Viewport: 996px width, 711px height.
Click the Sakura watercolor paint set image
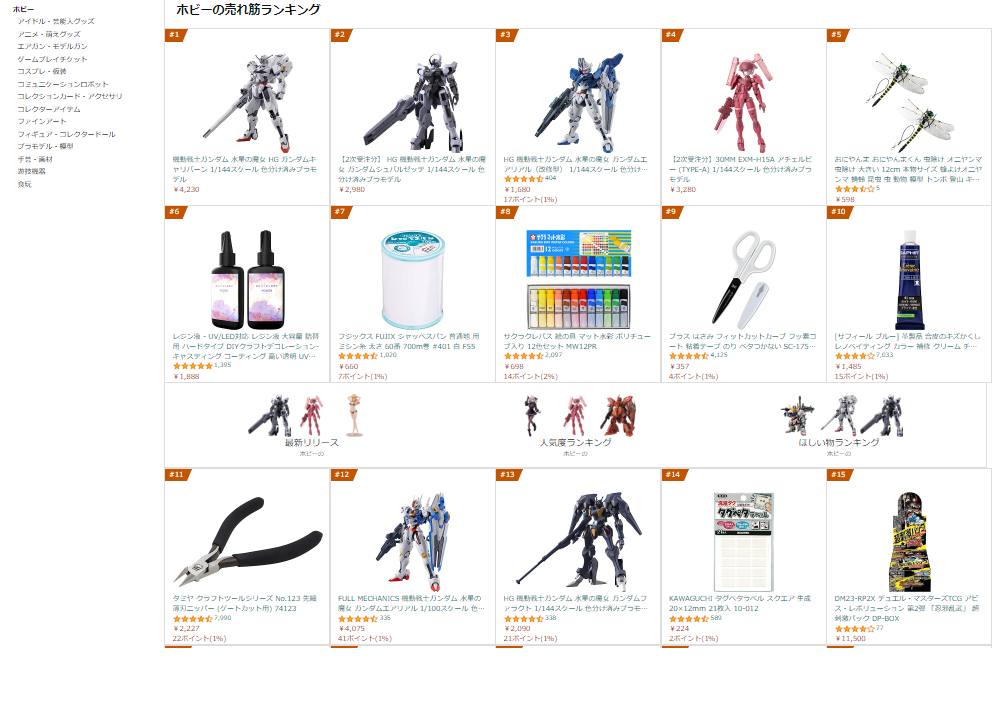pos(579,280)
